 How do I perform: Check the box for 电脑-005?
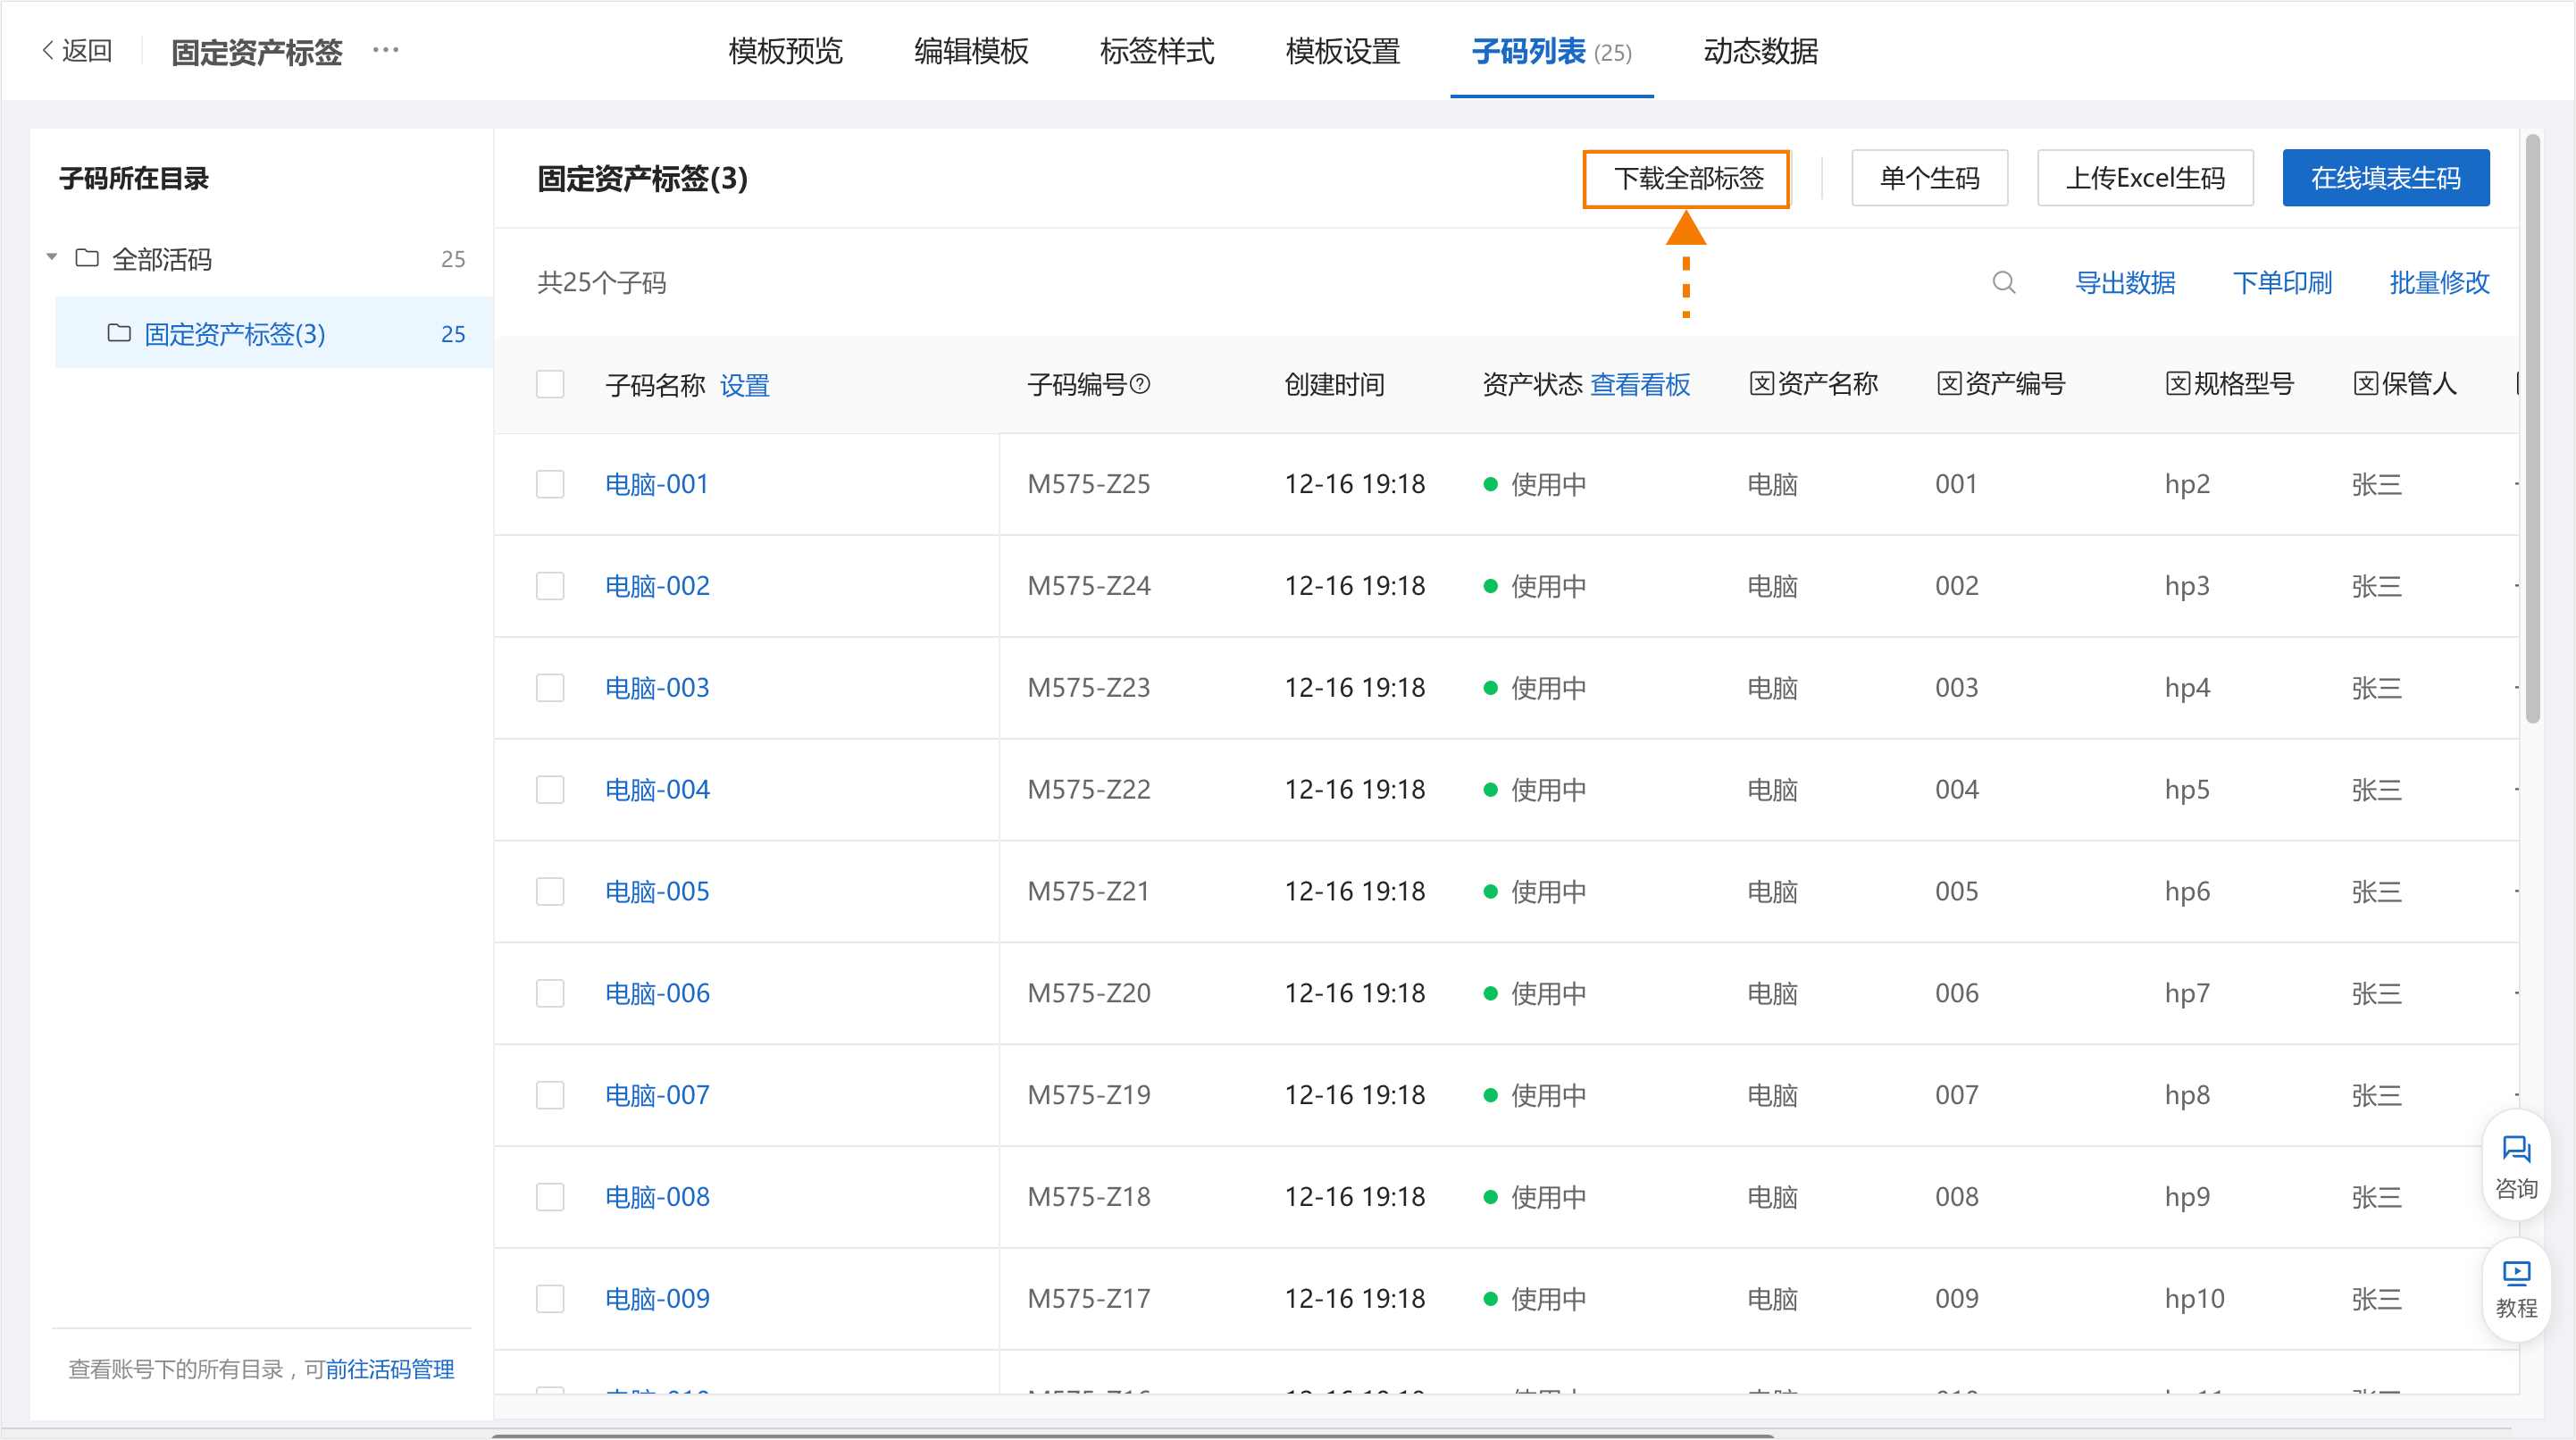tap(550, 891)
